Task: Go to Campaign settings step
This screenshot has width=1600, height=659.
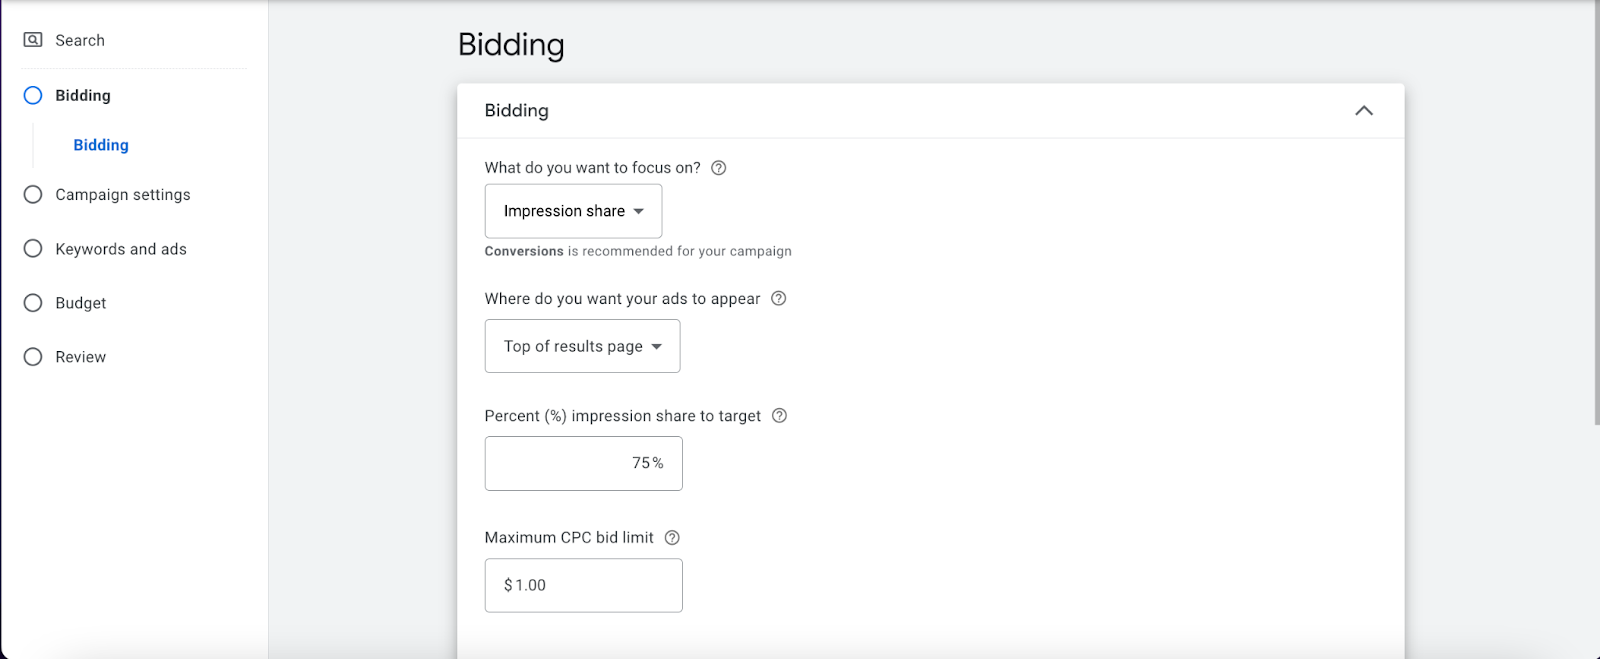Action: (122, 194)
